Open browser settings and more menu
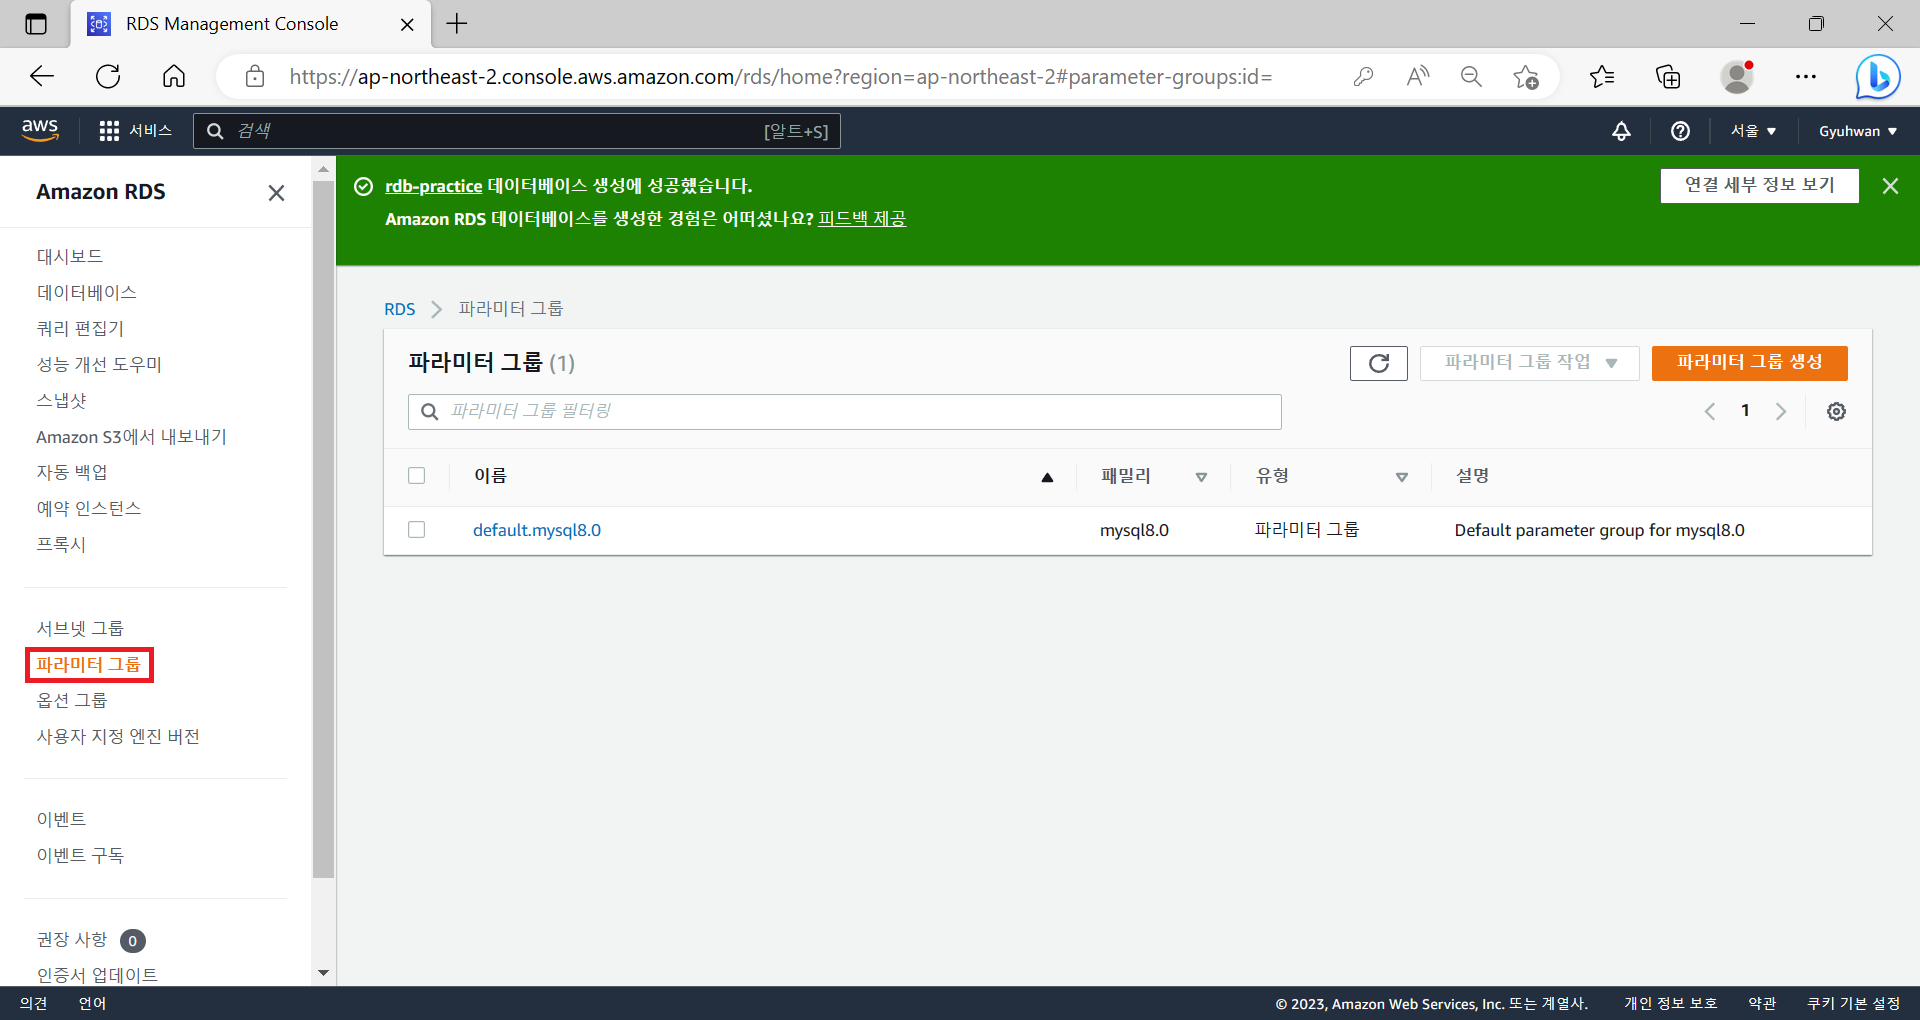Image resolution: width=1920 pixels, height=1020 pixels. [1805, 76]
